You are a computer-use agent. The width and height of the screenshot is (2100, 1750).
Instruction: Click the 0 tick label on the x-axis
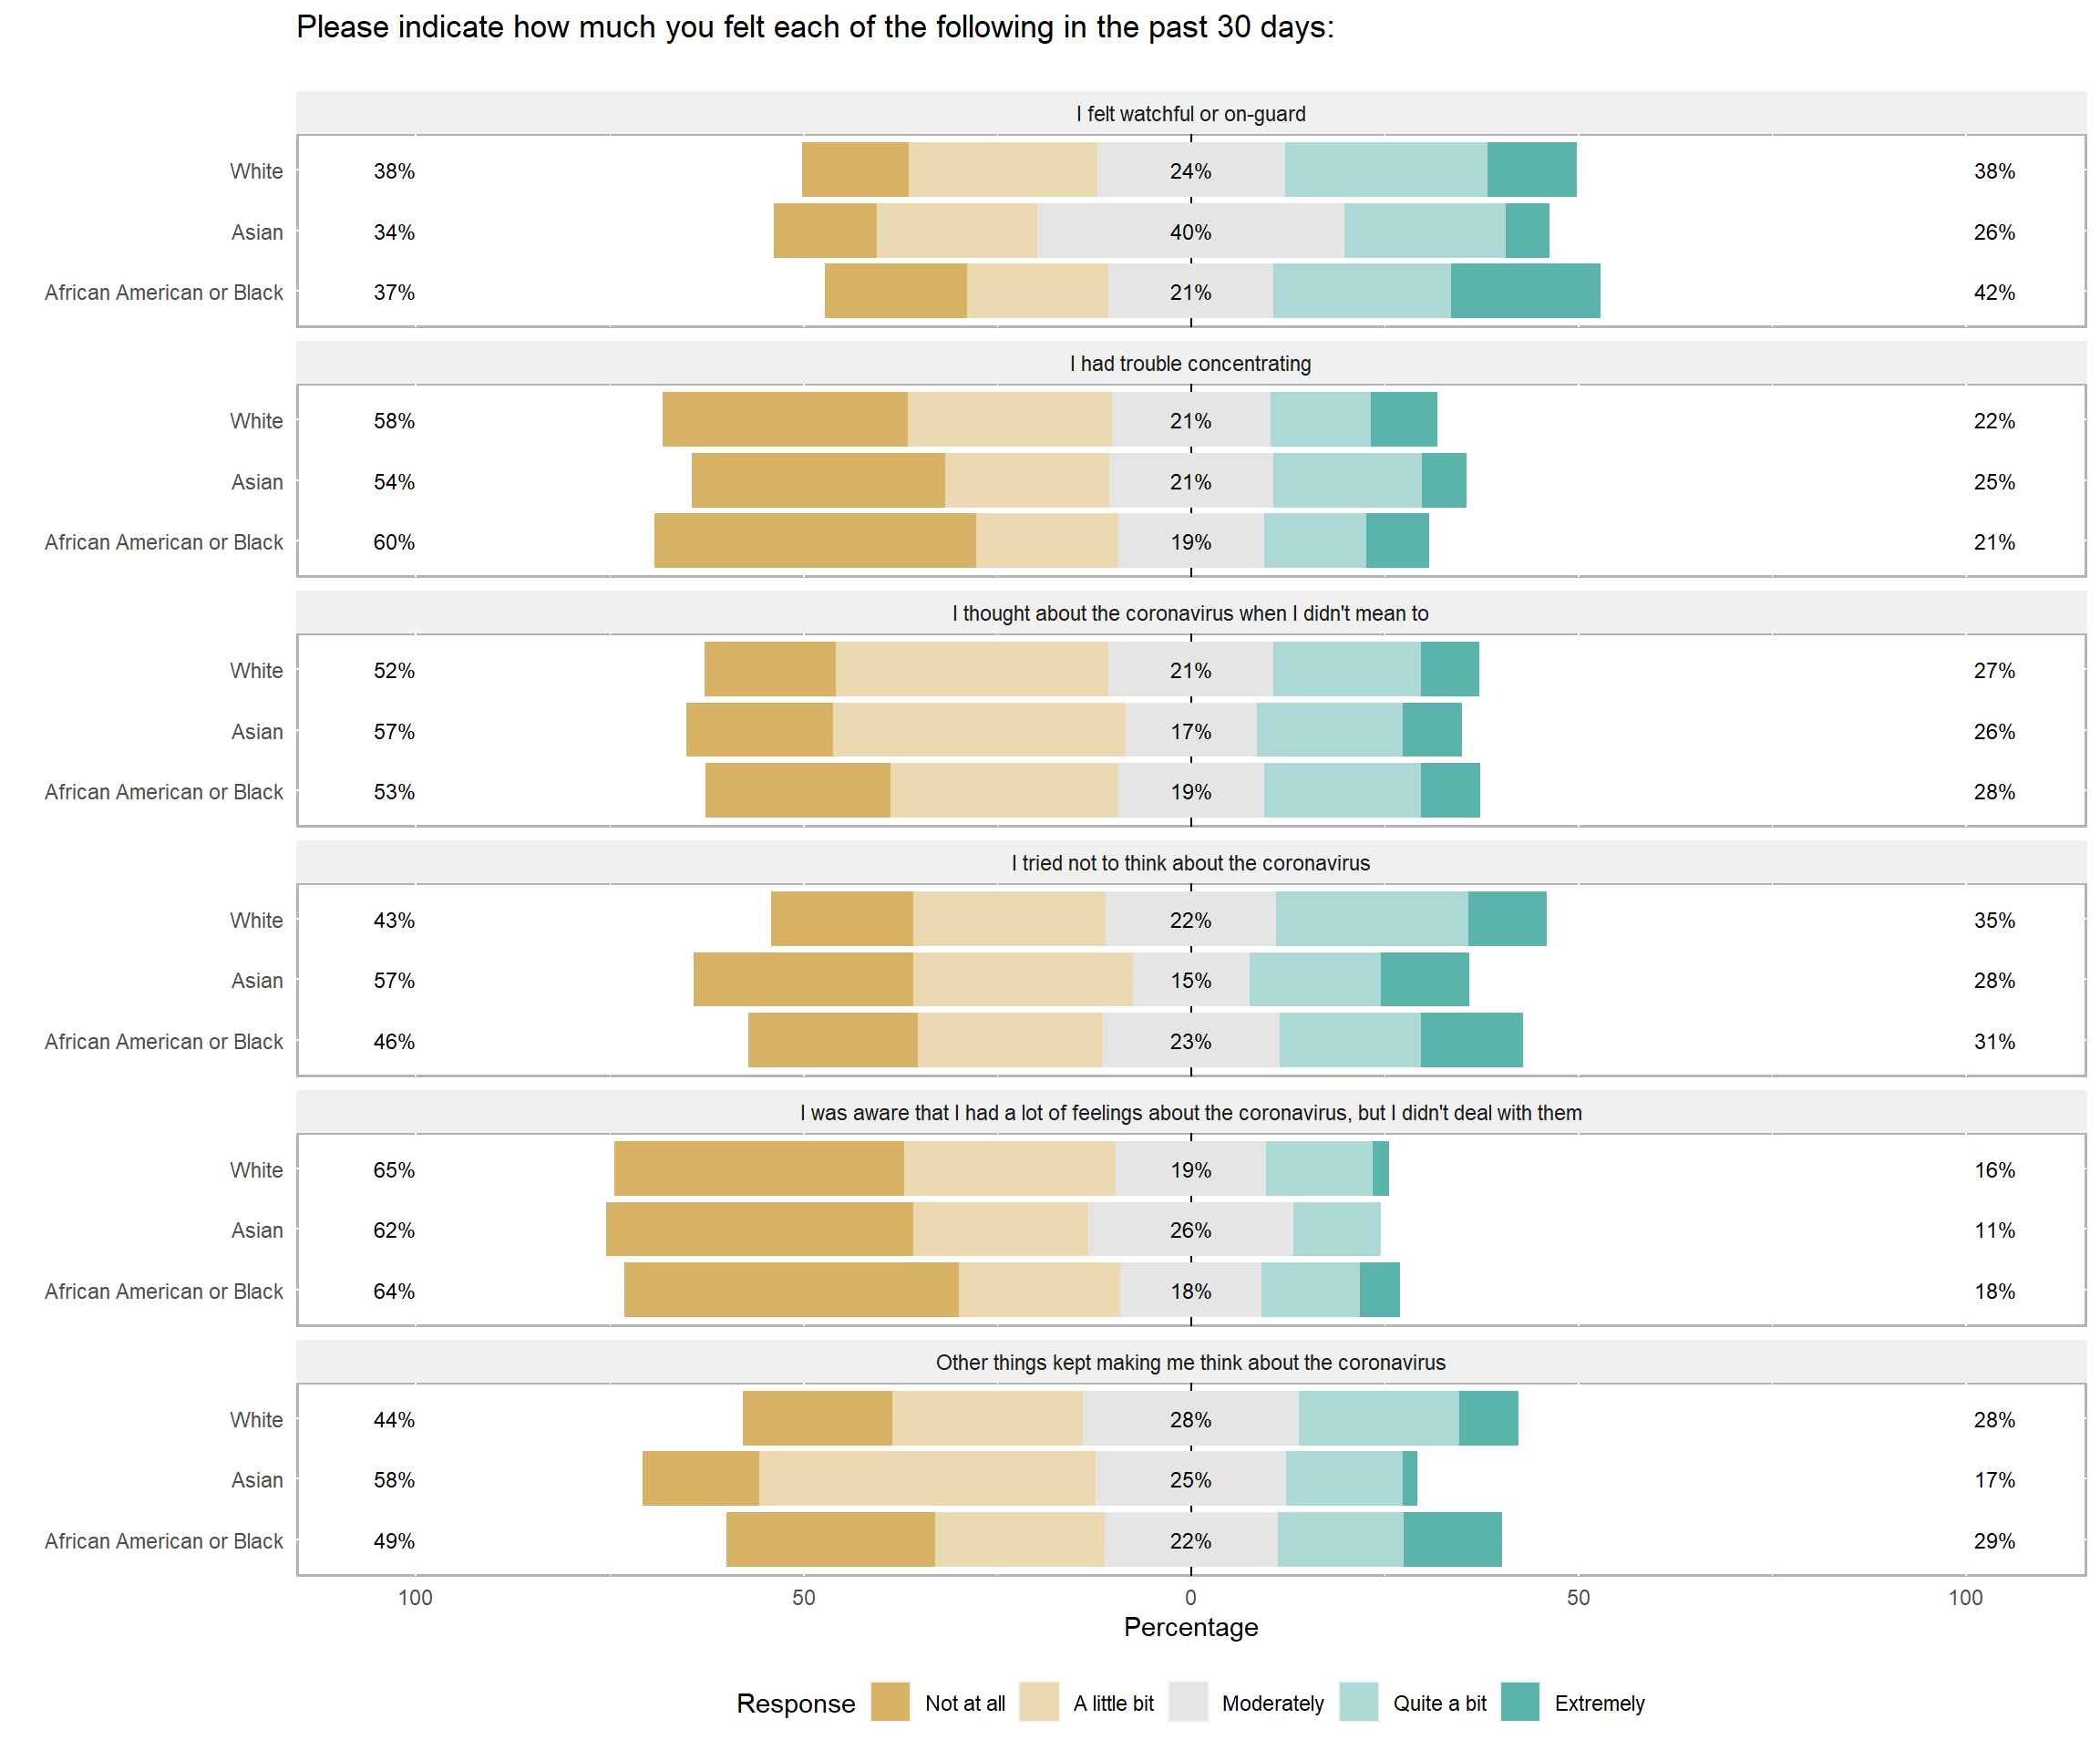point(1190,1597)
